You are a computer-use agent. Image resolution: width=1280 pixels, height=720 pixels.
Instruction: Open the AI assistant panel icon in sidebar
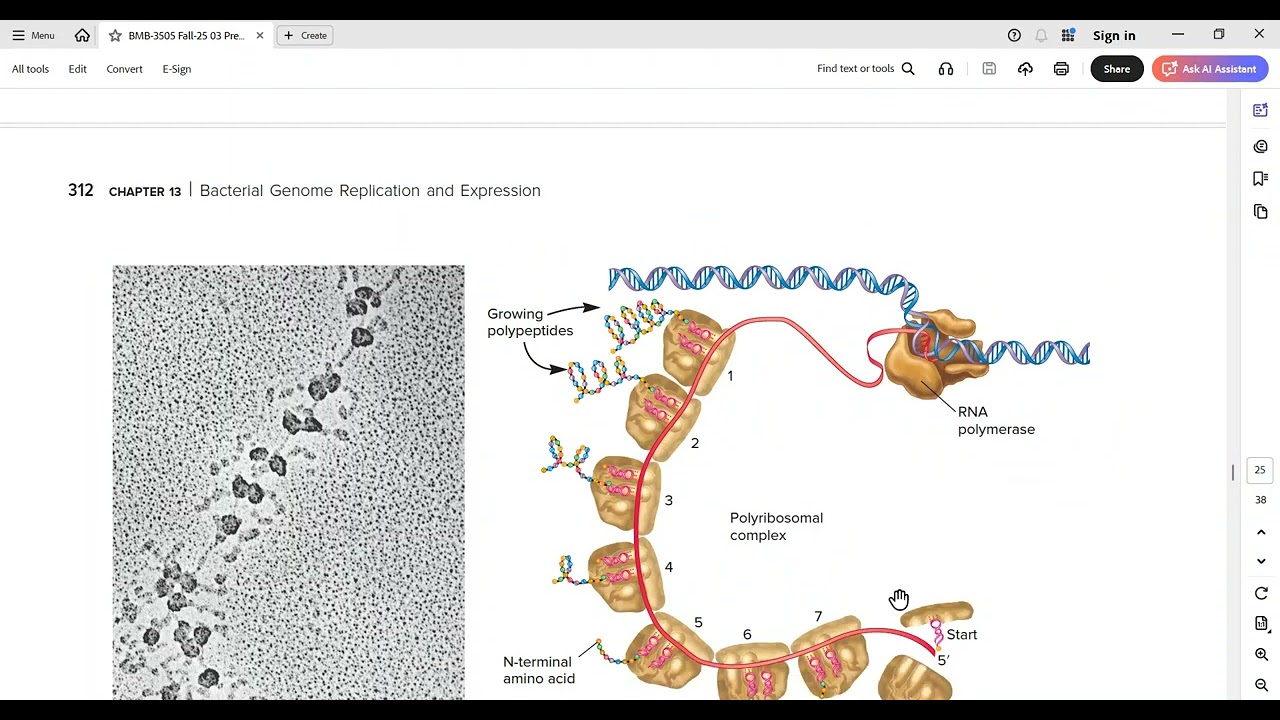[1260, 110]
